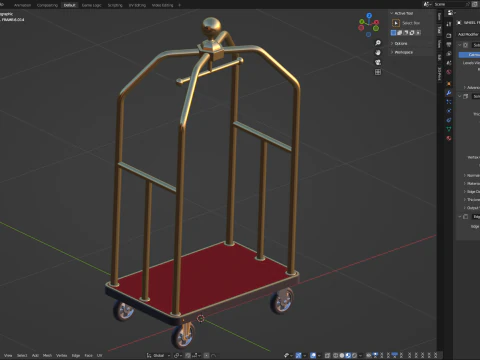
Task: Add a new workspace with plus button
Action: tap(179, 5)
